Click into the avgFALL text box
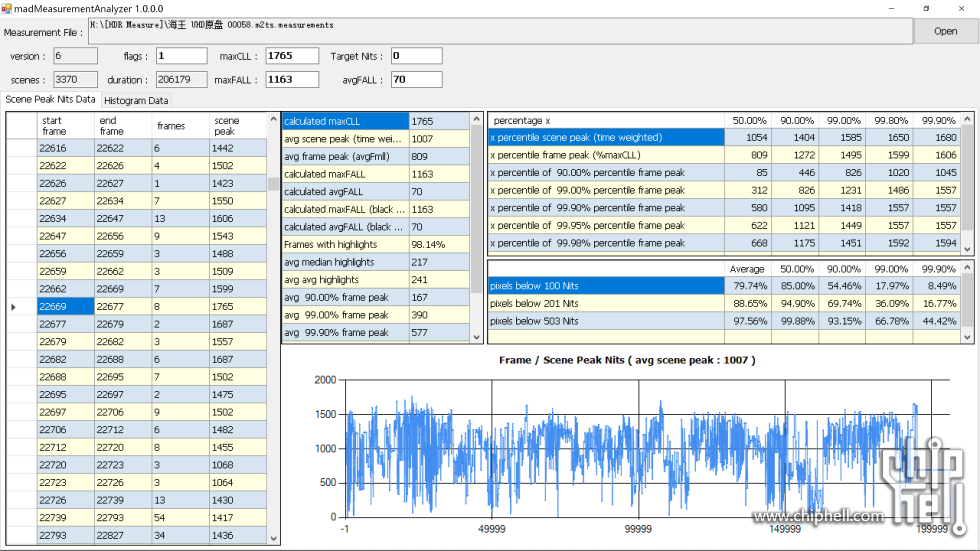 (416, 80)
